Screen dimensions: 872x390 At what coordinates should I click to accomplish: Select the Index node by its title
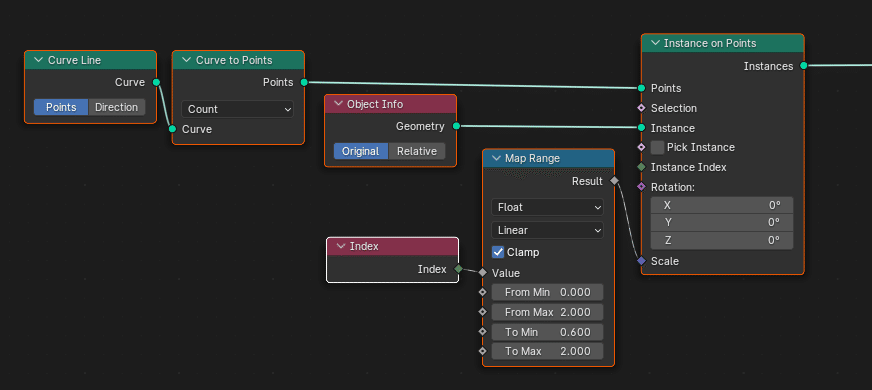(x=364, y=246)
